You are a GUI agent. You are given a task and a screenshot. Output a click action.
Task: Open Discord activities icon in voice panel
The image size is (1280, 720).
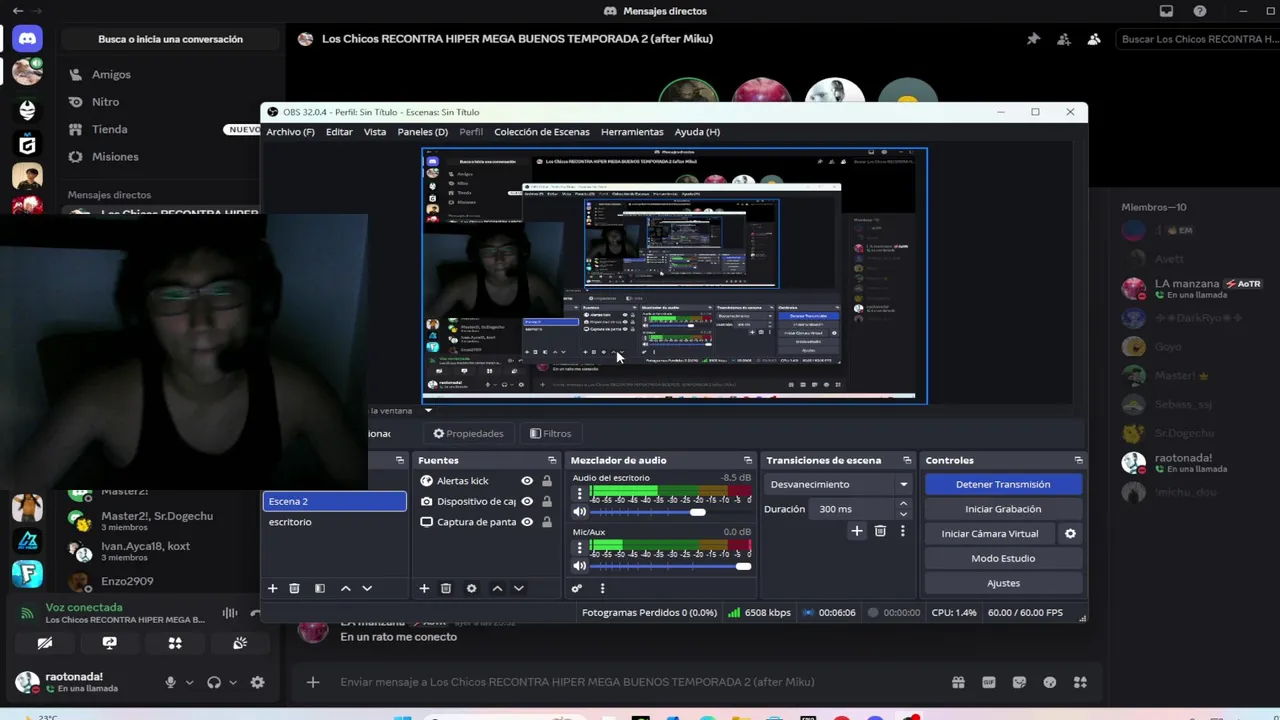click(x=175, y=643)
